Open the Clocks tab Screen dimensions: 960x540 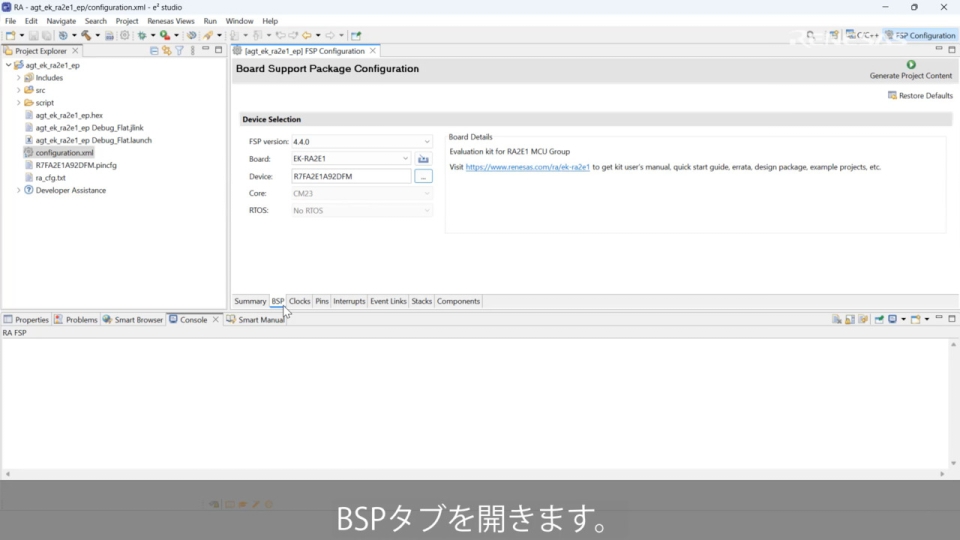(x=299, y=301)
